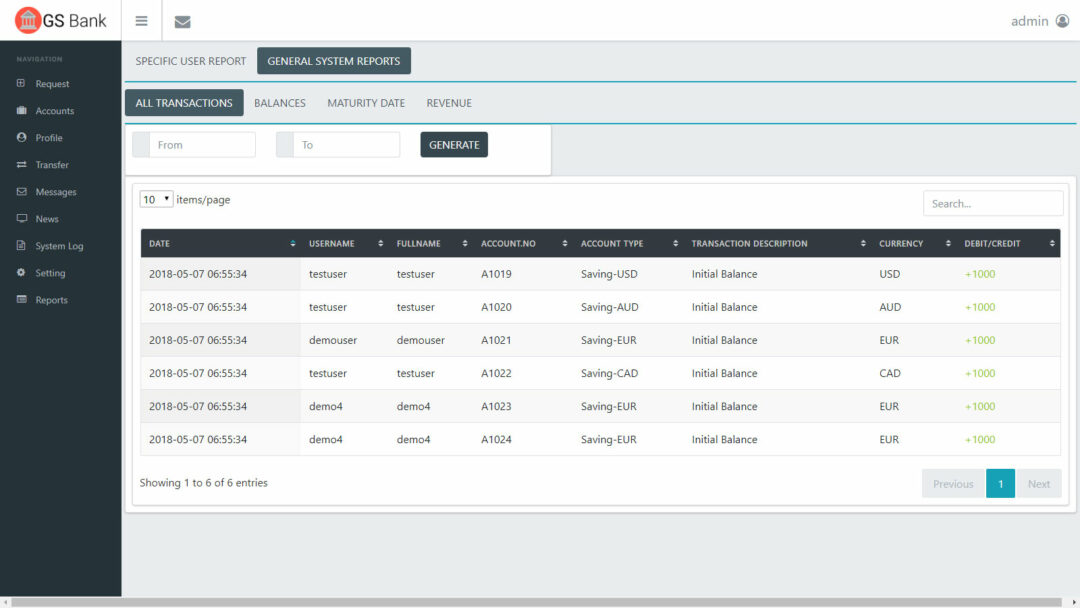Screen dimensions: 1080x608
Task: Toggle sort direction for DEBIT/CREDIT column
Action: click(1052, 243)
